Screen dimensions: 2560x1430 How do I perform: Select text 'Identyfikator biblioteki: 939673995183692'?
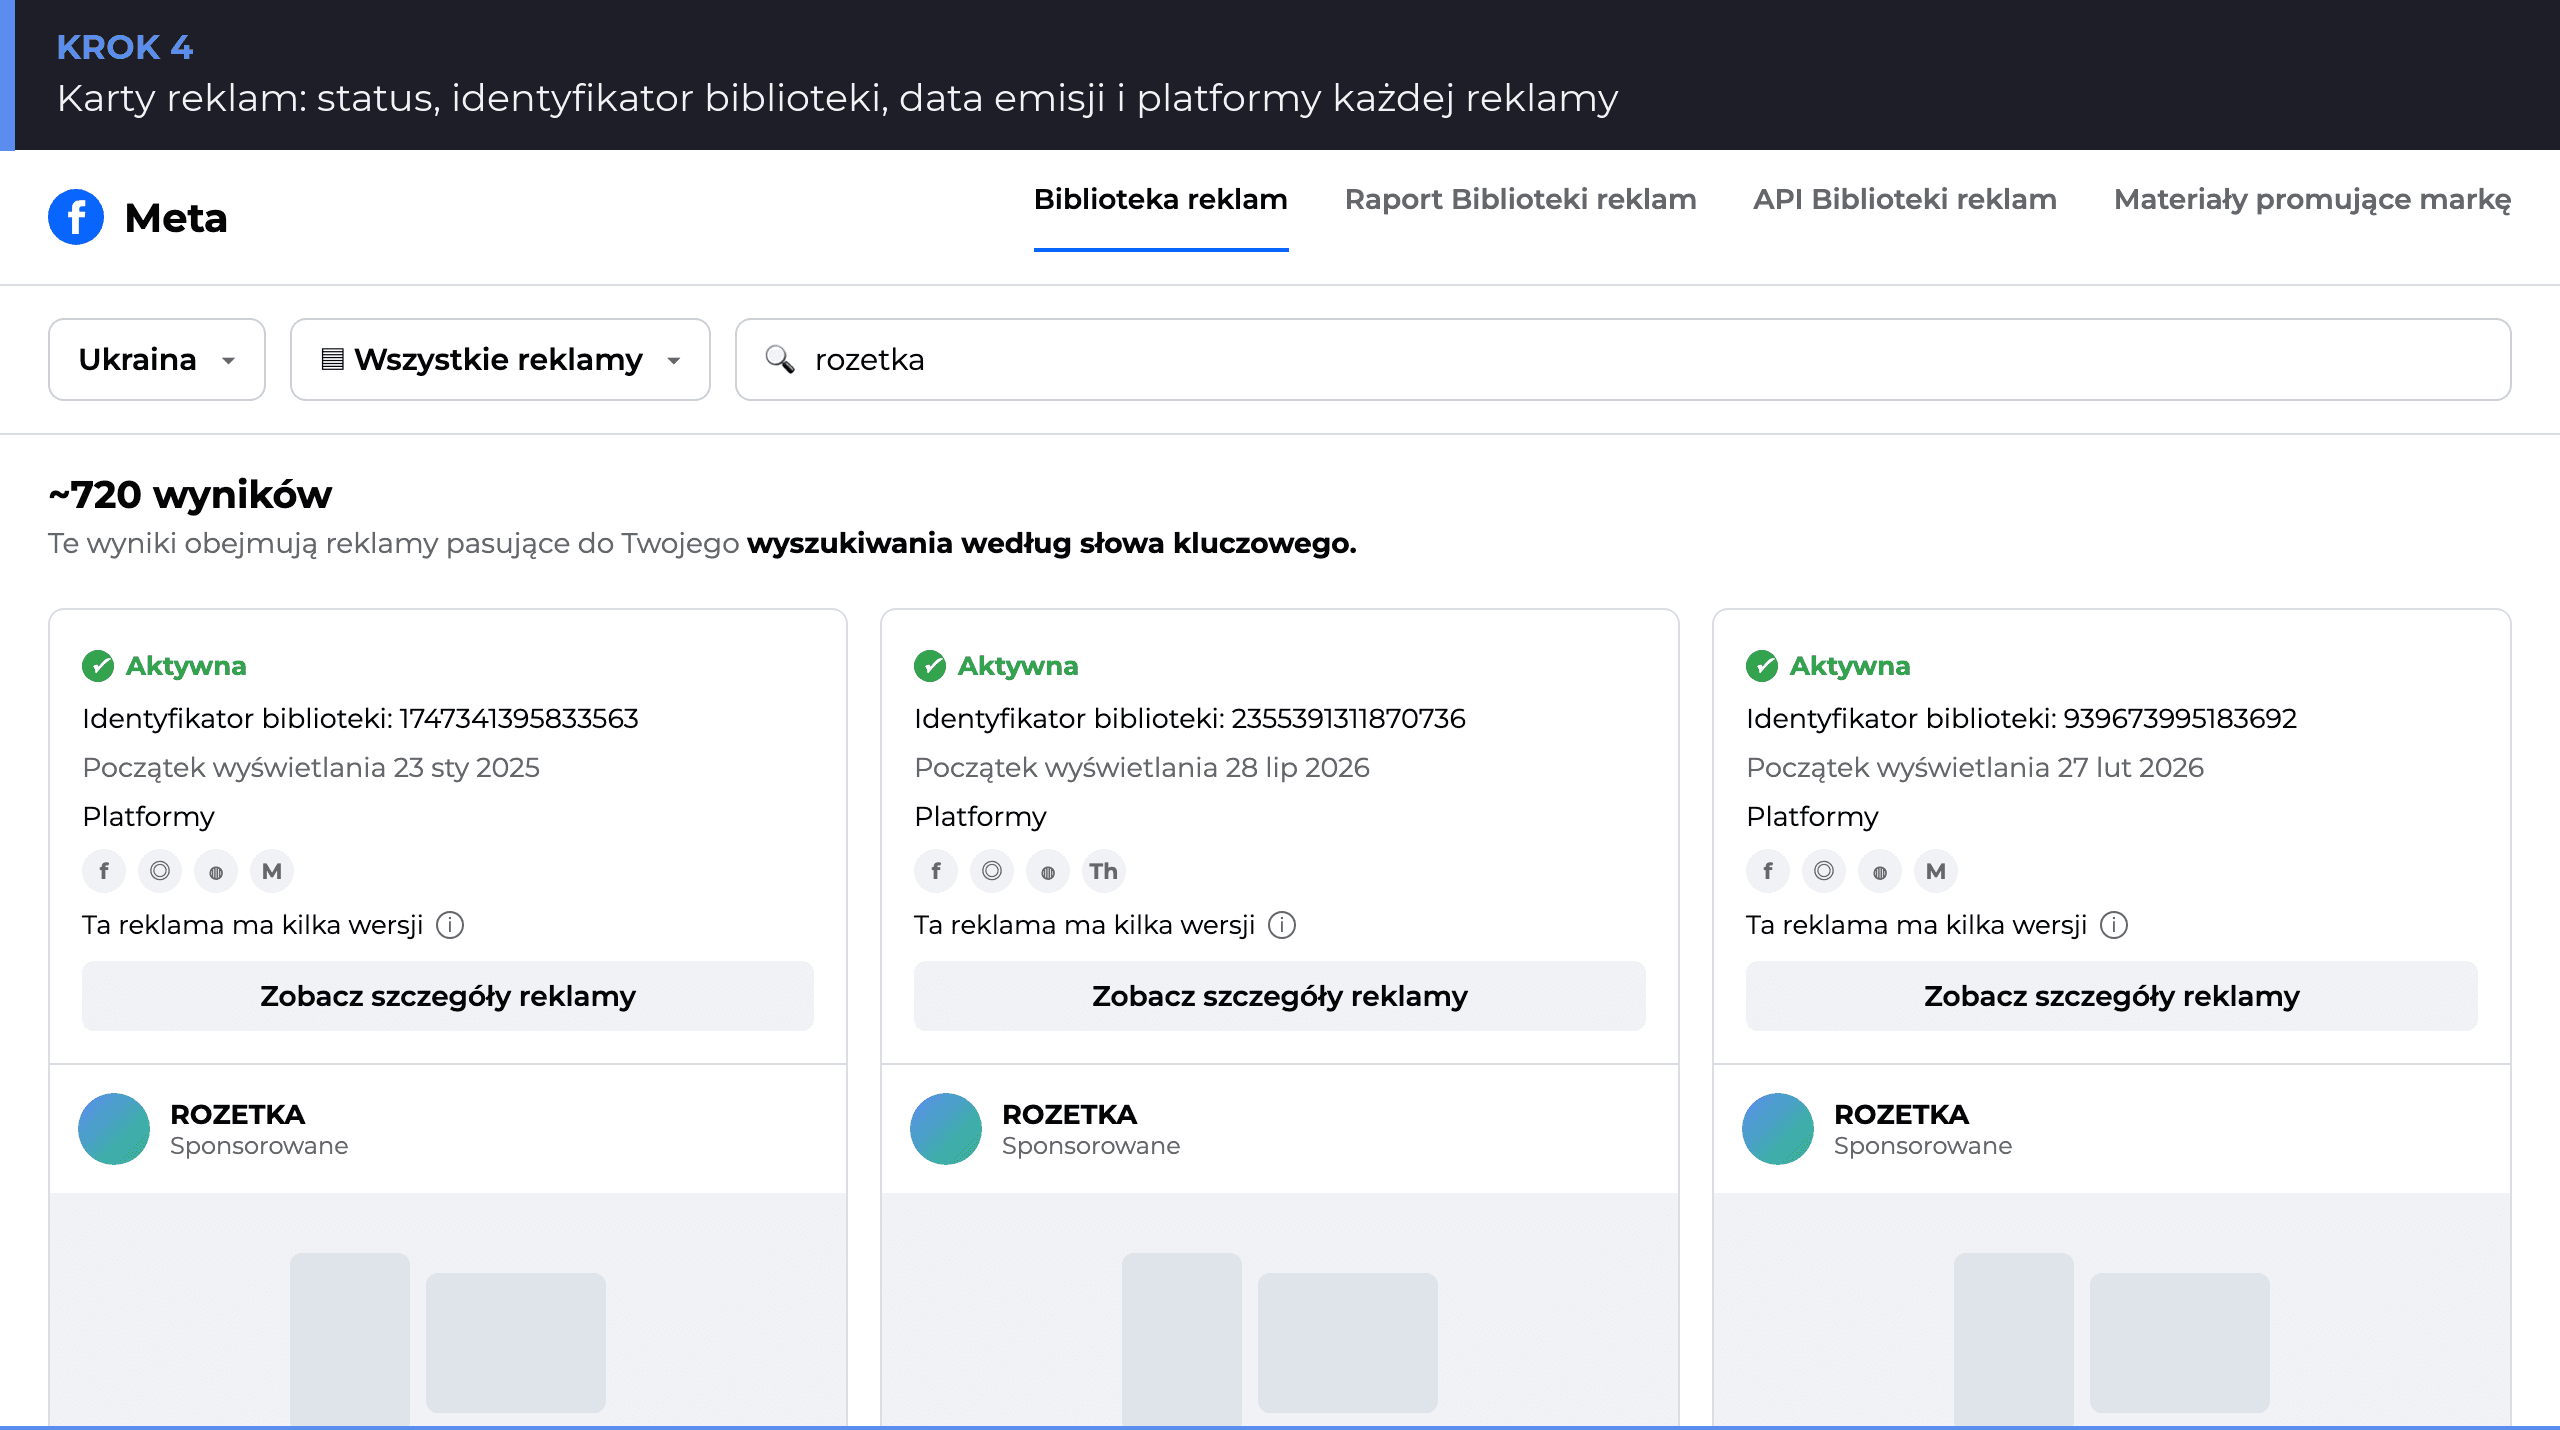tap(2021, 718)
